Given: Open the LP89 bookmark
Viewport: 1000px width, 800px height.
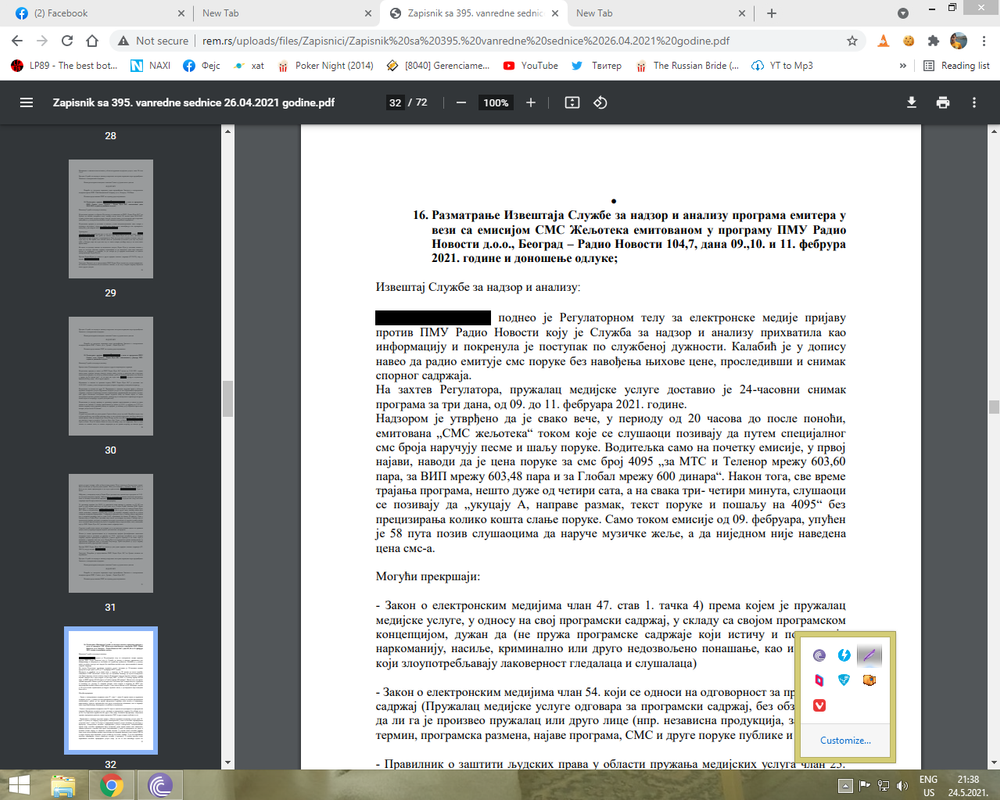Looking at the screenshot, I should (64, 66).
